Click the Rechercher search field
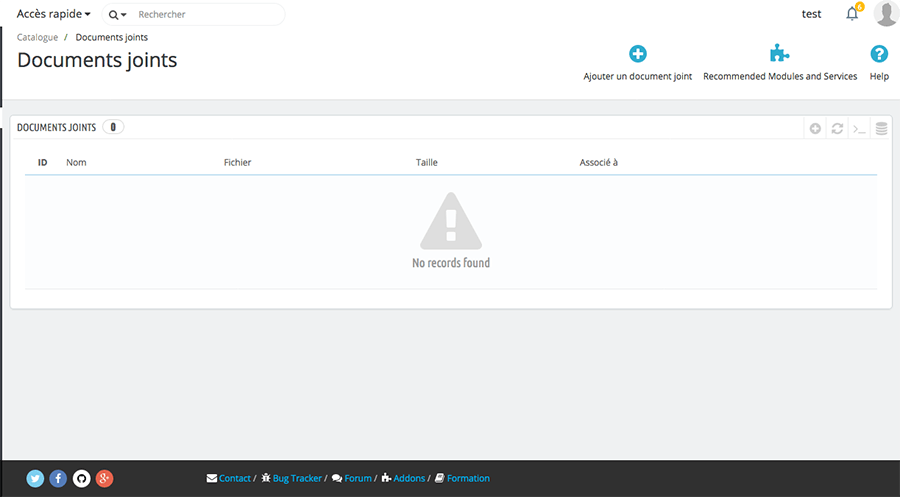The height and width of the screenshot is (497, 900). point(205,15)
